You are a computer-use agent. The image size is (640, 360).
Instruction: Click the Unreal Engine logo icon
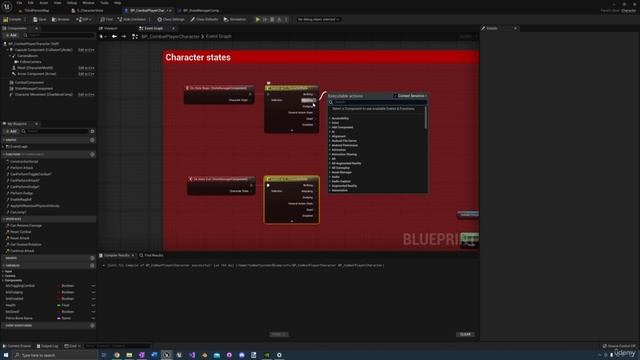[7, 6]
